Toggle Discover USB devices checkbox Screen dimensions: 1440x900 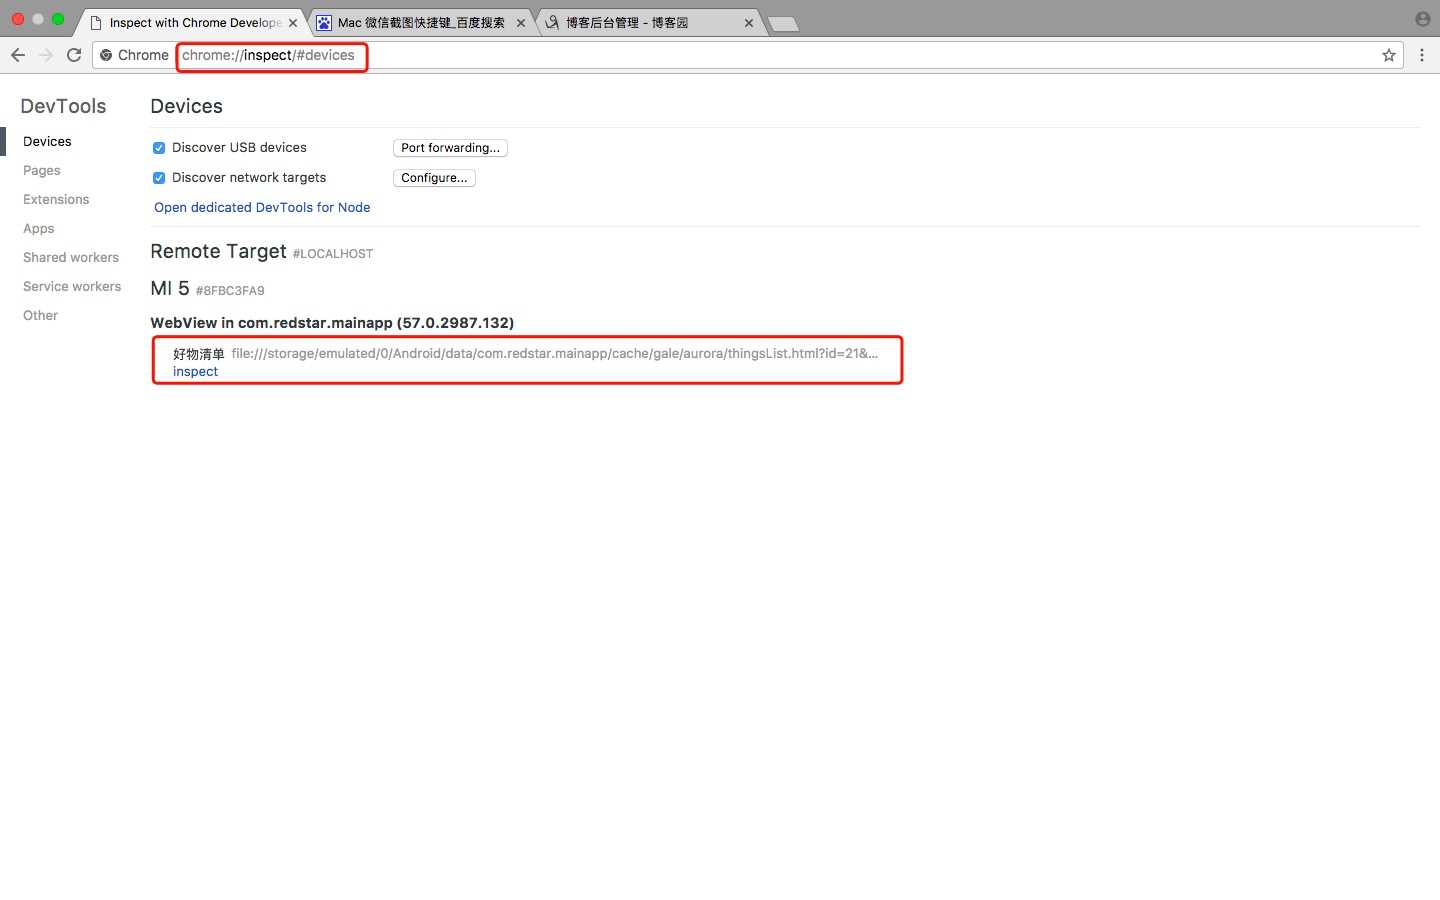159,148
